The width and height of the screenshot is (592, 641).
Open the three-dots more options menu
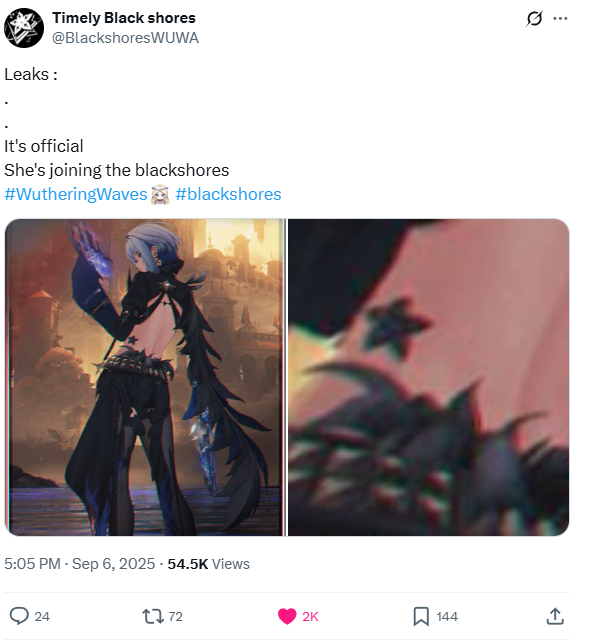tap(560, 18)
